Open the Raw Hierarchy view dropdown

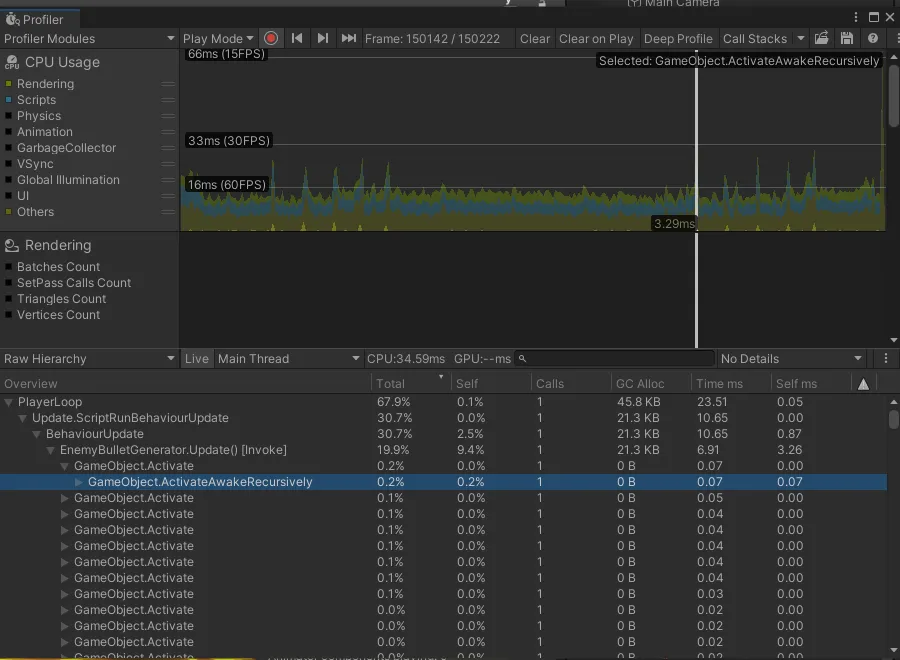tap(89, 358)
